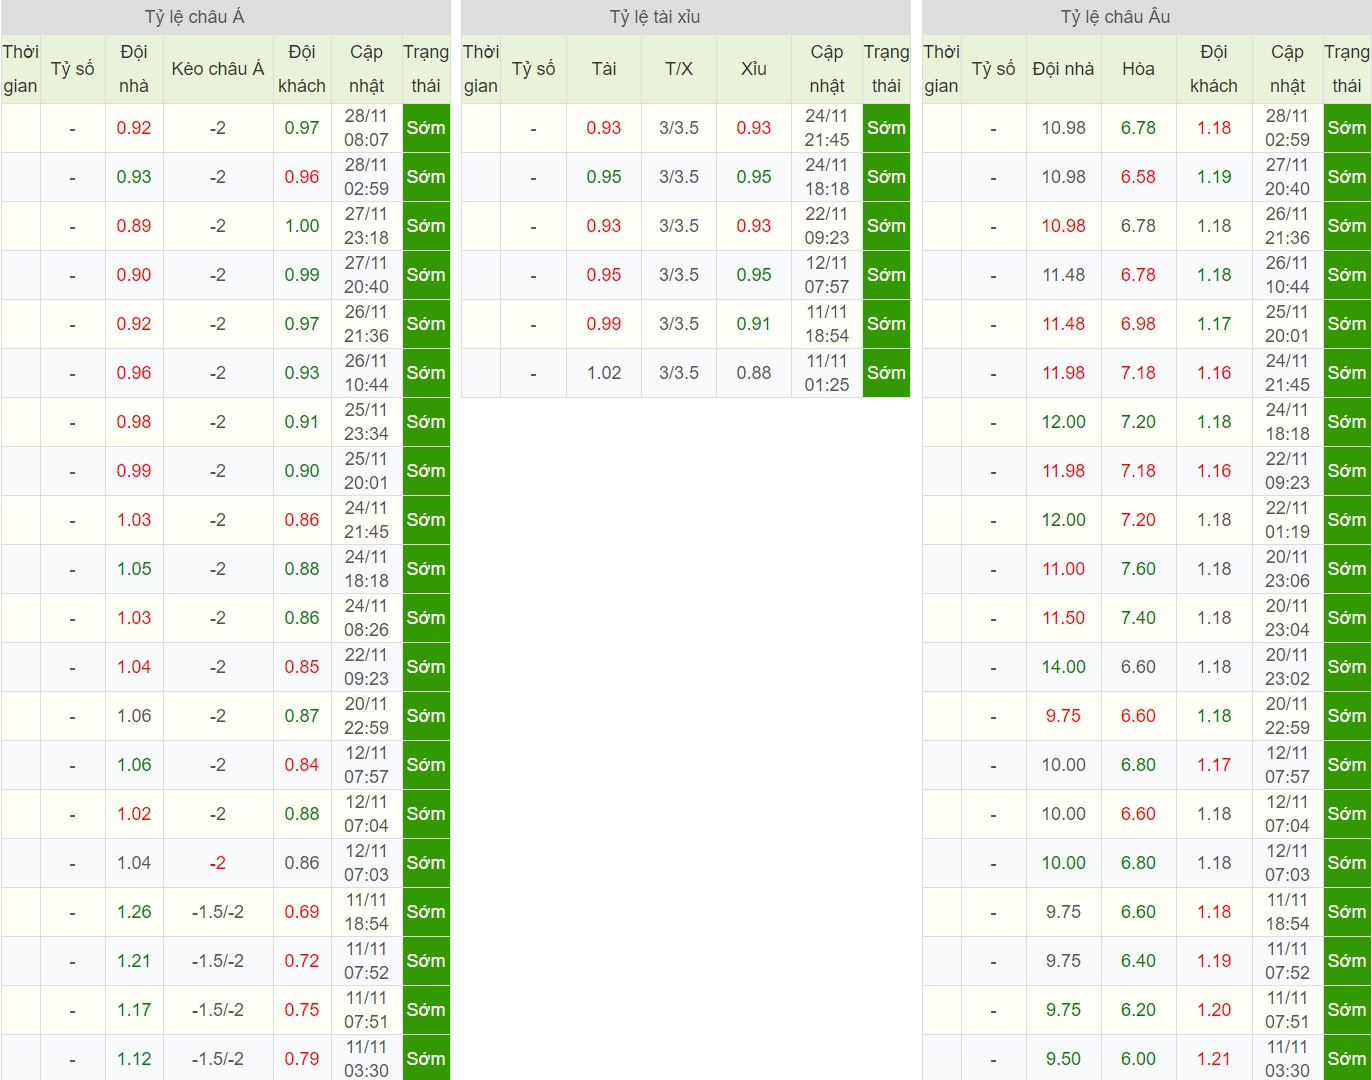Select the "Kèo châu Á" column header

click(218, 69)
